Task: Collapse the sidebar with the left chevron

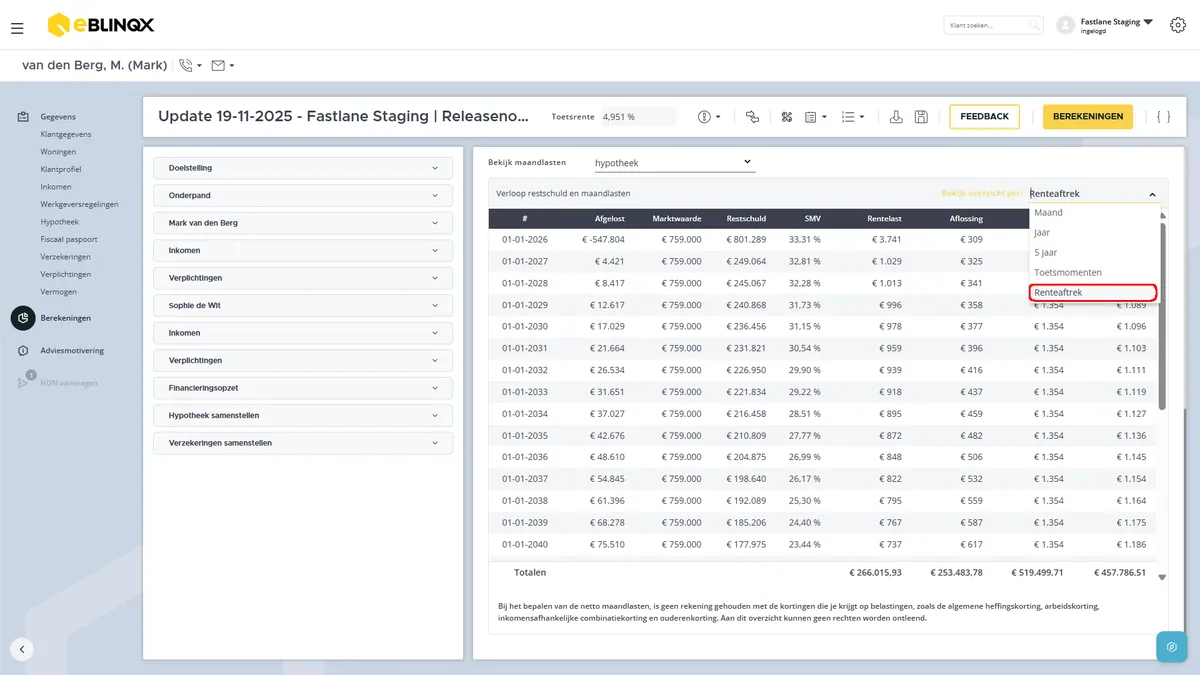Action: click(22, 649)
